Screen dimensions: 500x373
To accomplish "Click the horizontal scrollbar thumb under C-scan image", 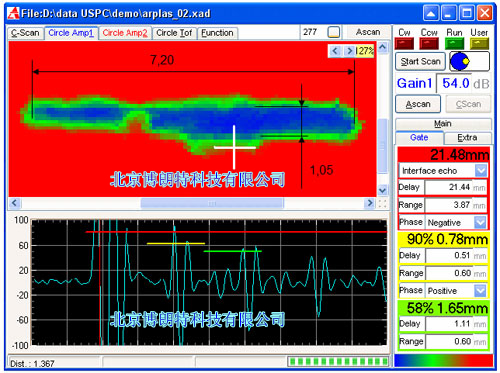I will [212, 203].
